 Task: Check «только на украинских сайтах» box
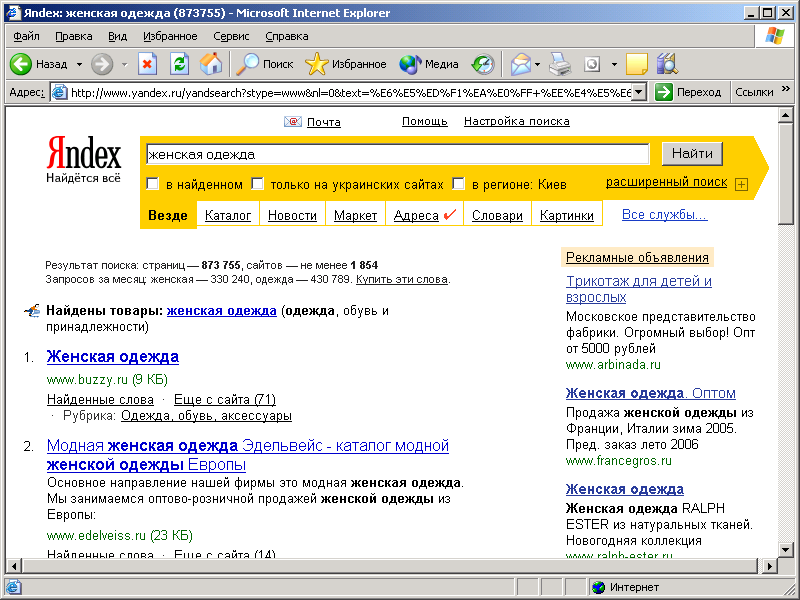click(258, 184)
